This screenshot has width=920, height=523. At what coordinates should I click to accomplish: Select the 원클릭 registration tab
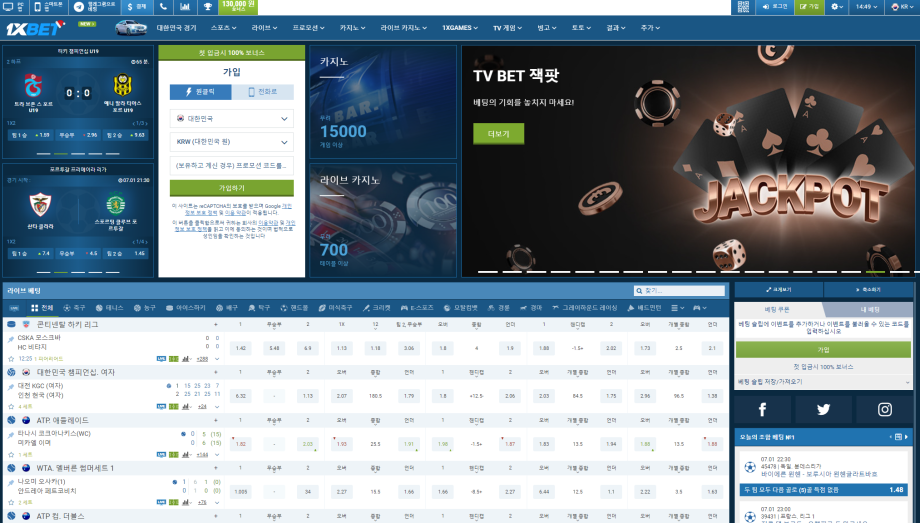(201, 92)
